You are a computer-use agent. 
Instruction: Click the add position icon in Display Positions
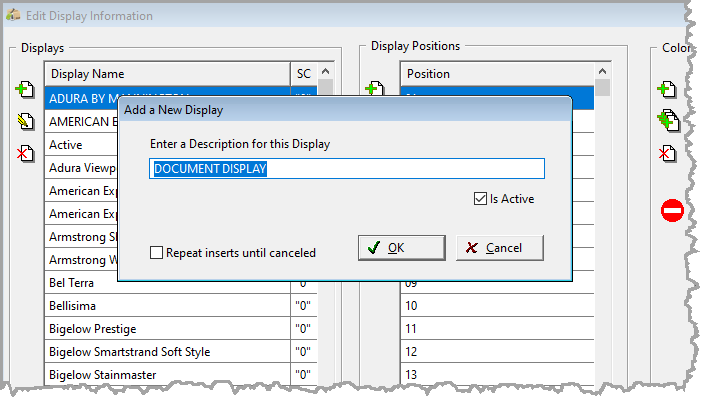pyautogui.click(x=375, y=88)
